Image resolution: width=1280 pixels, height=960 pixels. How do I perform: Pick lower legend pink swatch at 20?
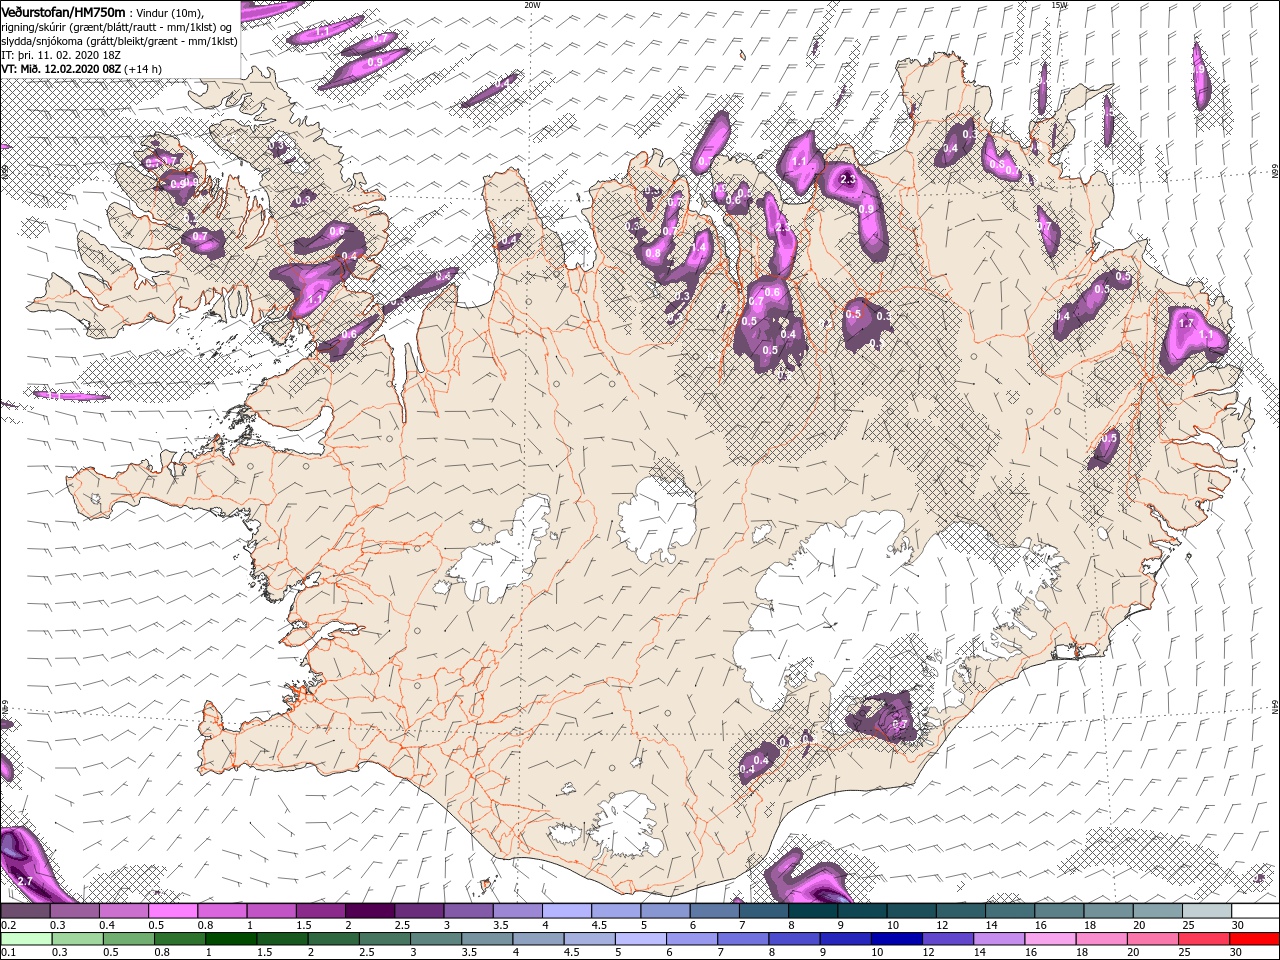click(1151, 939)
